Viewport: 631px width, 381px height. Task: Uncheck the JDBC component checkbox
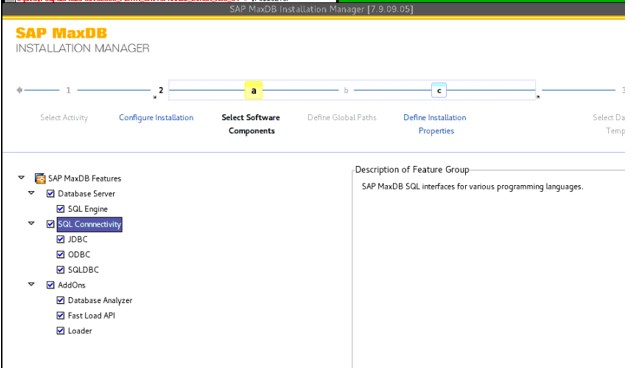click(x=60, y=239)
